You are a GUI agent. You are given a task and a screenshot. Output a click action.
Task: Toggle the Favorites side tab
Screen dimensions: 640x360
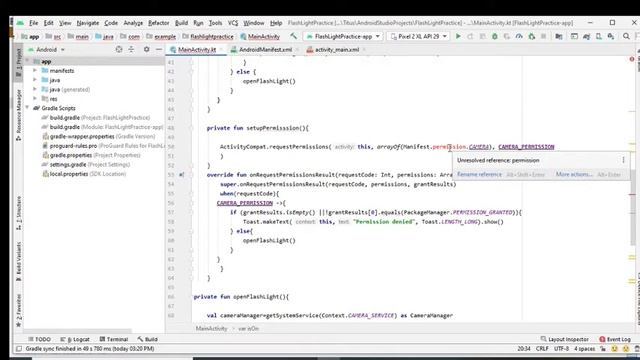coord(18,310)
